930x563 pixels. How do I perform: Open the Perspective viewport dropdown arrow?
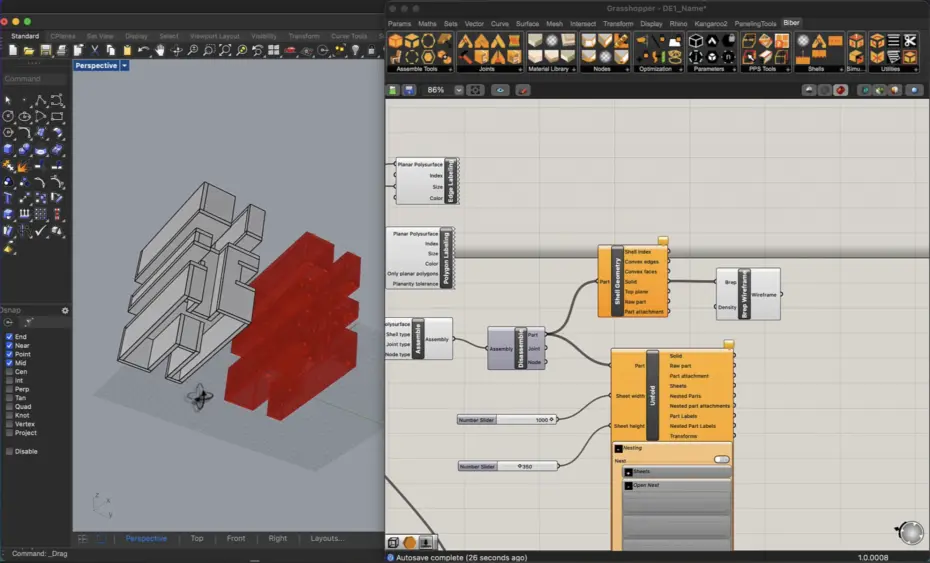[125, 65]
